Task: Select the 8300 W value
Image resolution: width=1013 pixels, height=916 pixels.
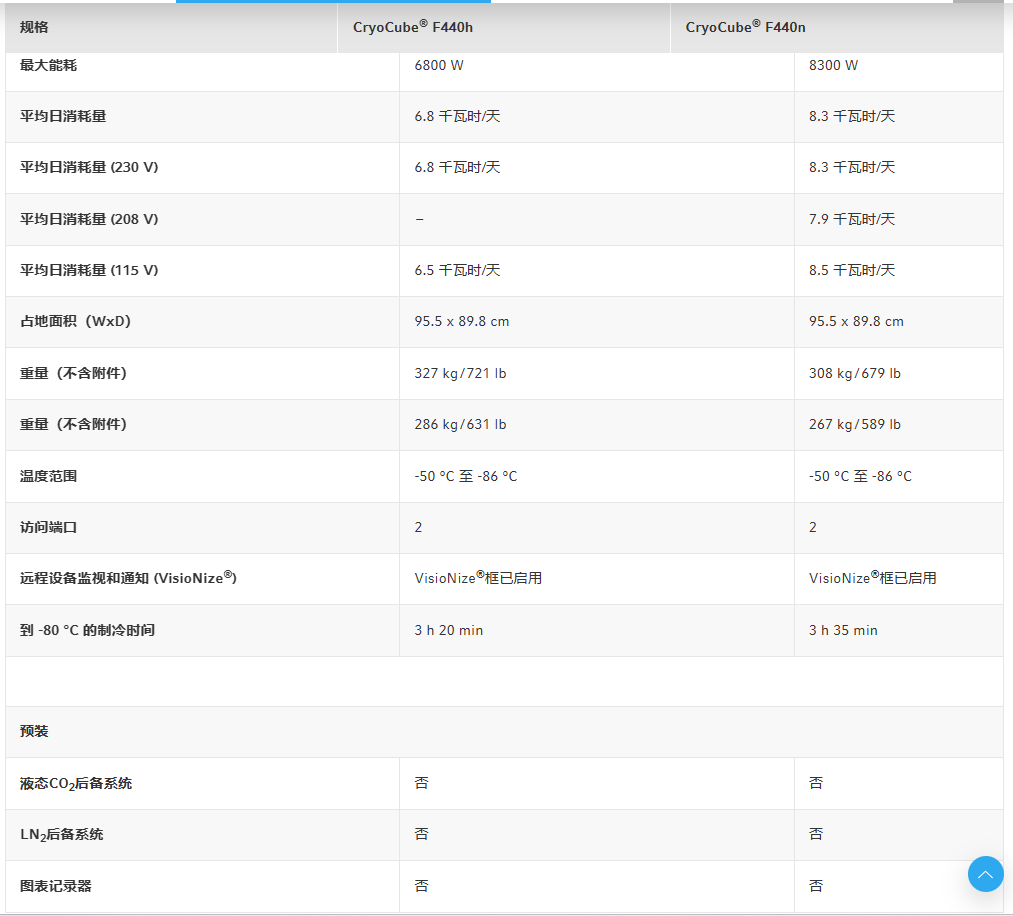Action: tap(833, 65)
